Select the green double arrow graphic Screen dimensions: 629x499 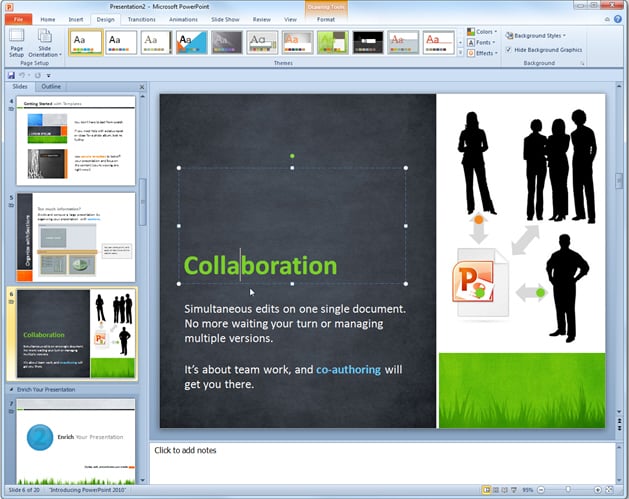[531, 293]
